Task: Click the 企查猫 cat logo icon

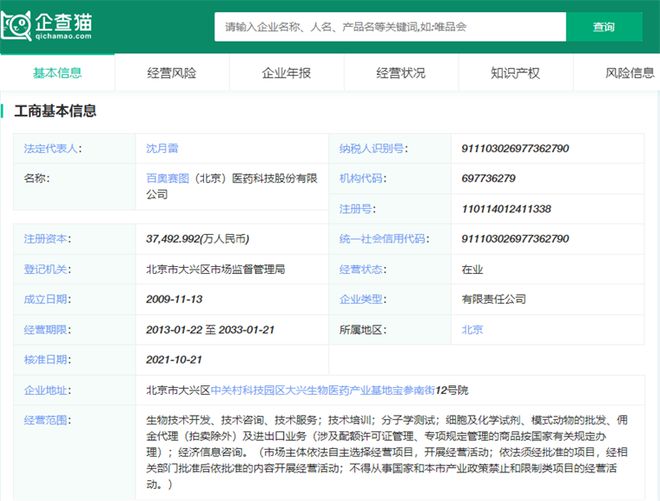Action: 16,26
